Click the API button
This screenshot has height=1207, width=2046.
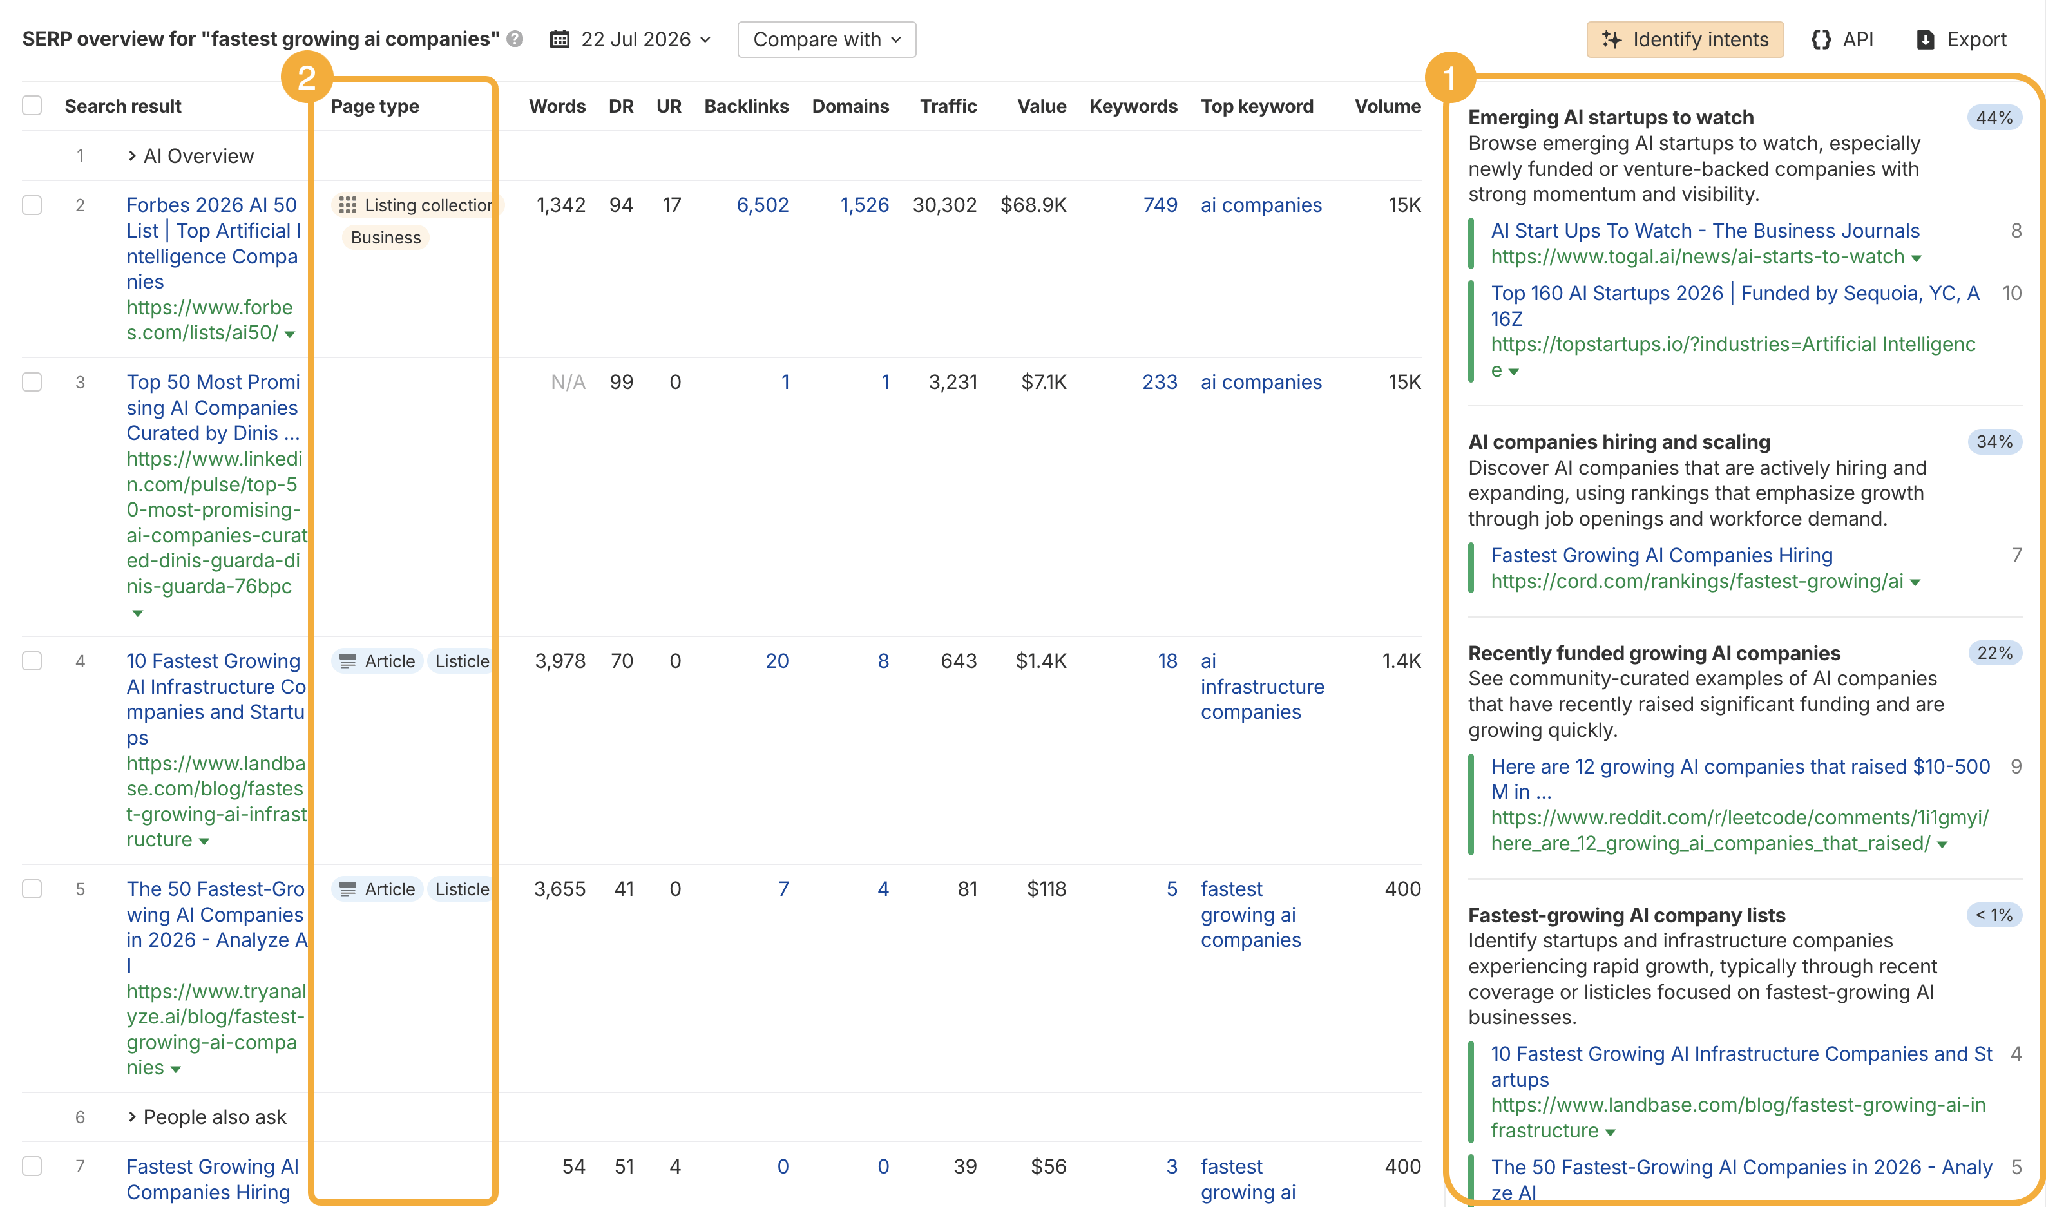(x=1842, y=39)
